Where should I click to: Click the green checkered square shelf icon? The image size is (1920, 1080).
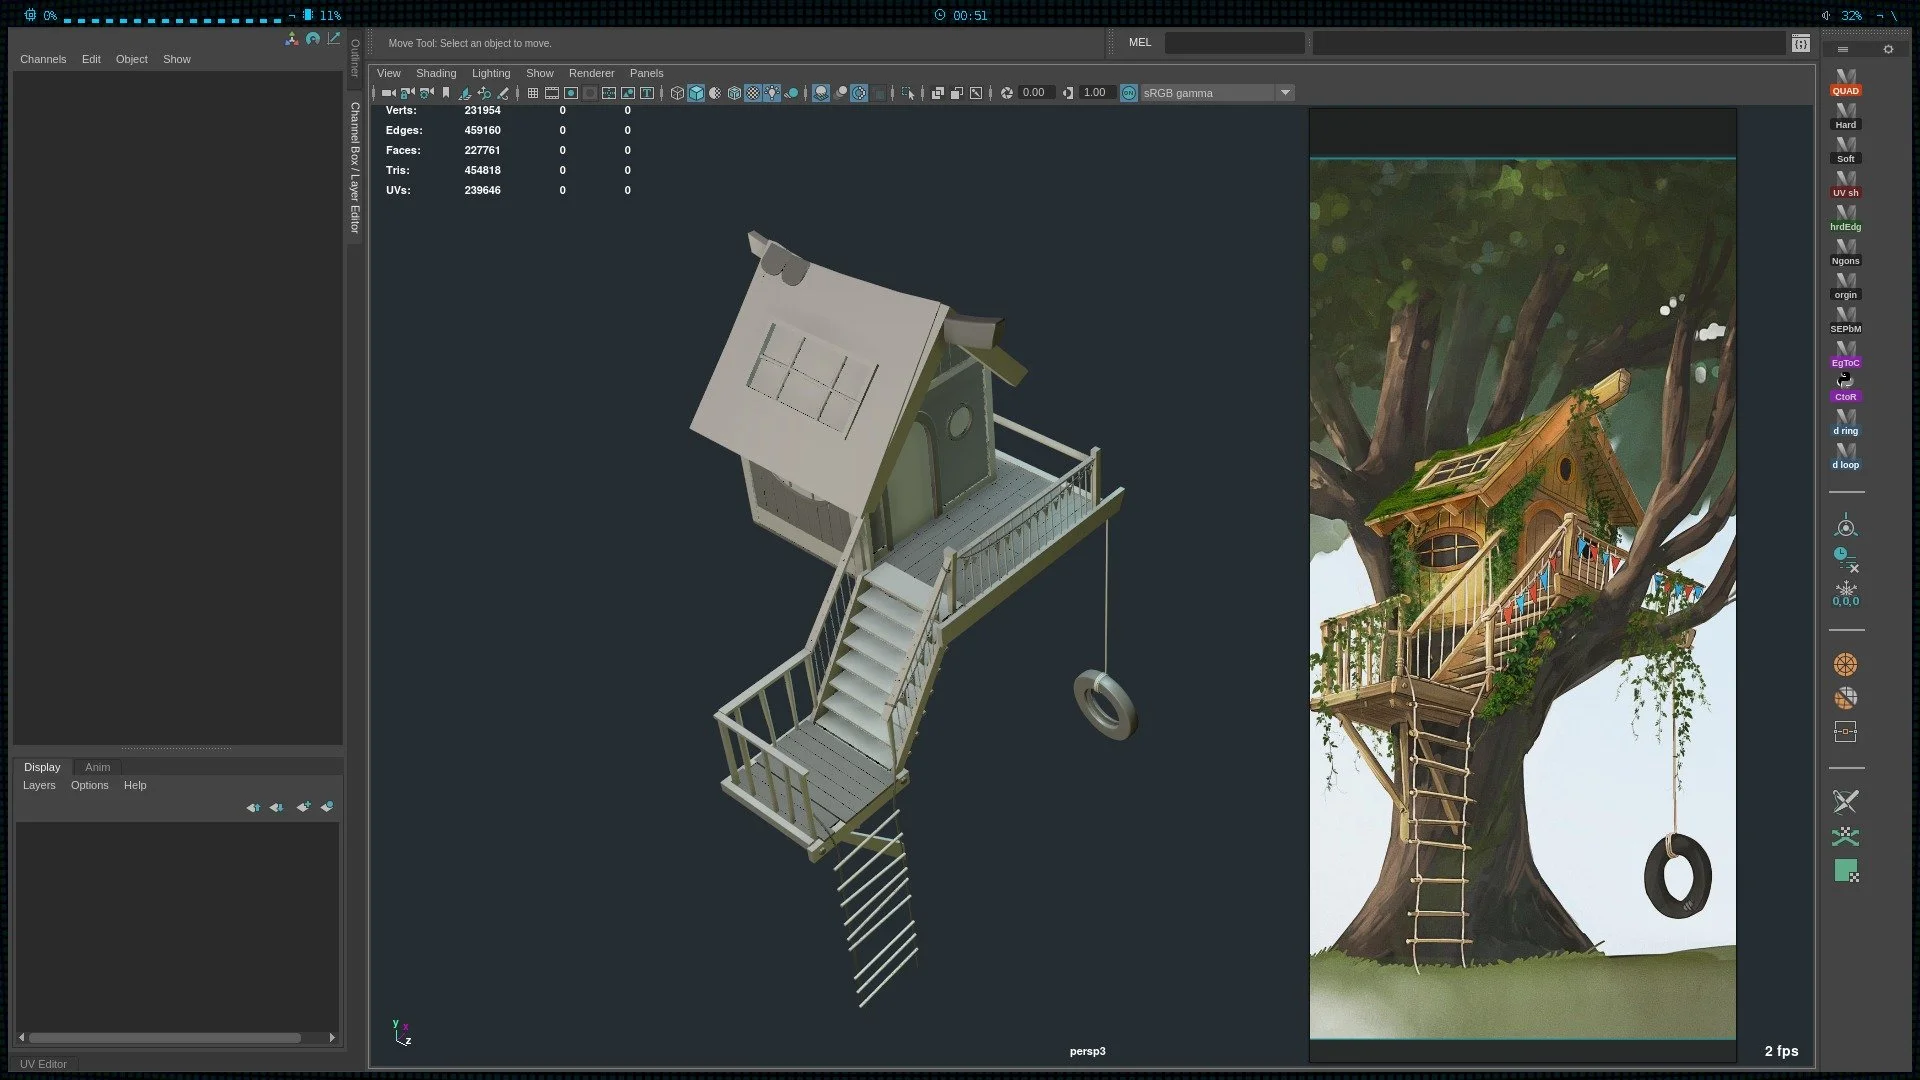pos(1846,871)
